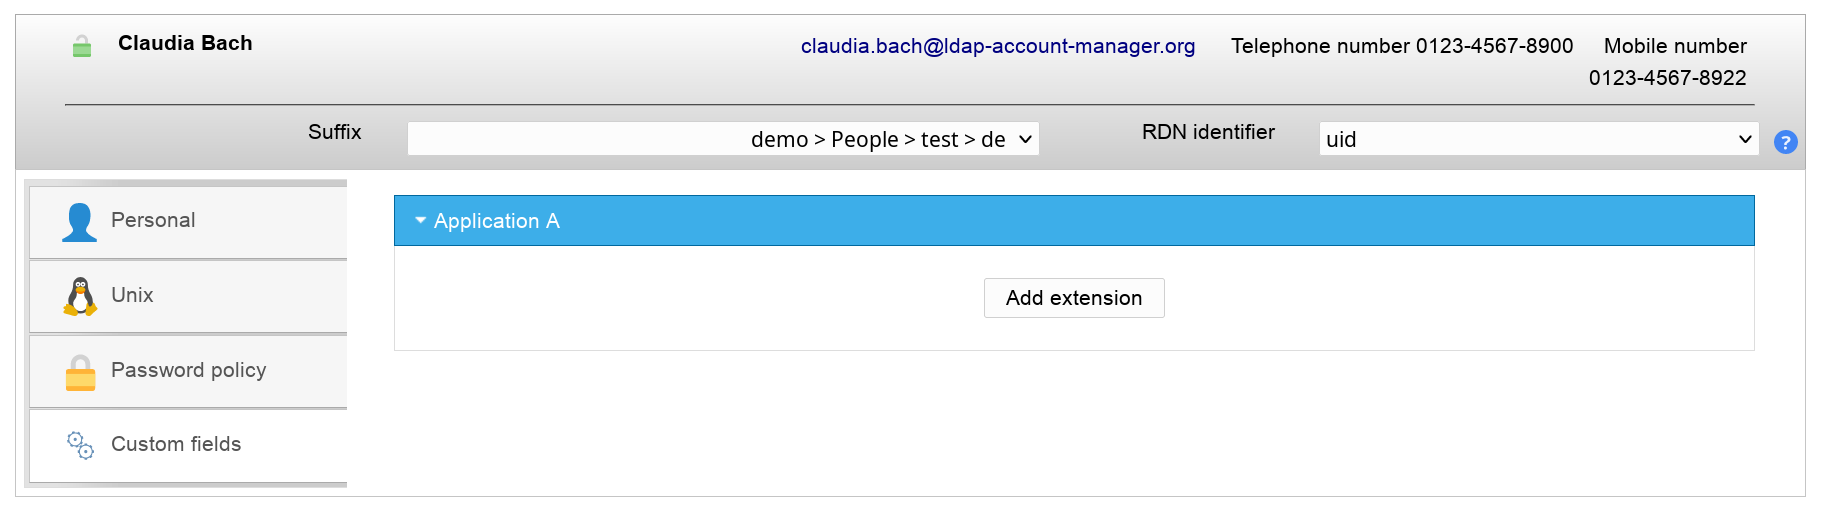Click the RDN identifier label
The height and width of the screenshot is (519, 1823).
(x=1208, y=132)
